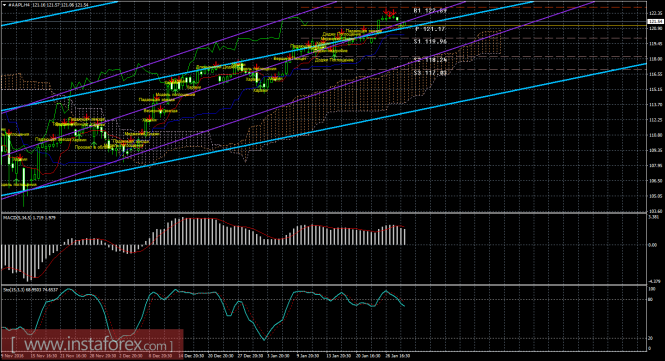Open the www.instaforex.com watermark link
The height and width of the screenshot is (361, 665).
92,343
